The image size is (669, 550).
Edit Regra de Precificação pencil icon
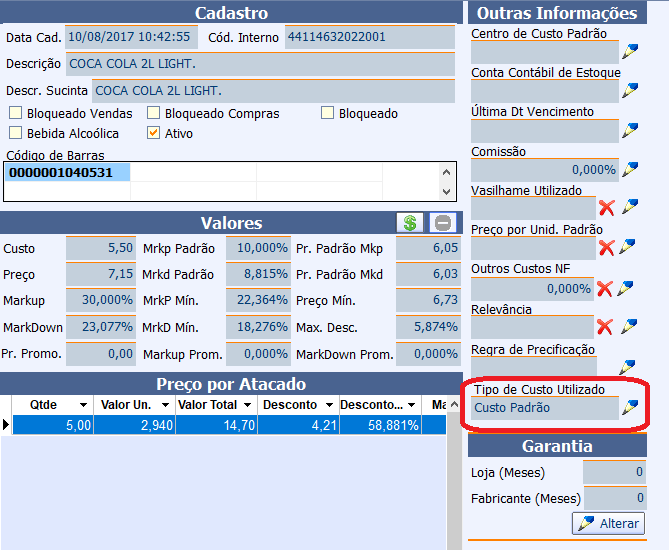pos(630,367)
